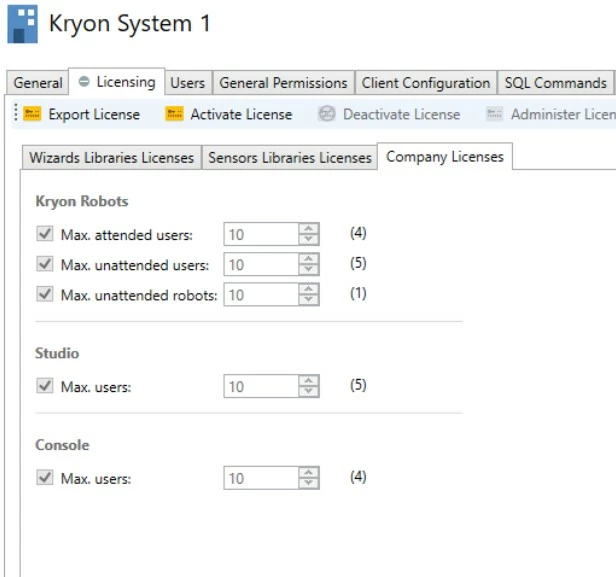Decrease Max. unattended users value
This screenshot has width=616, height=577.
click(309, 269)
